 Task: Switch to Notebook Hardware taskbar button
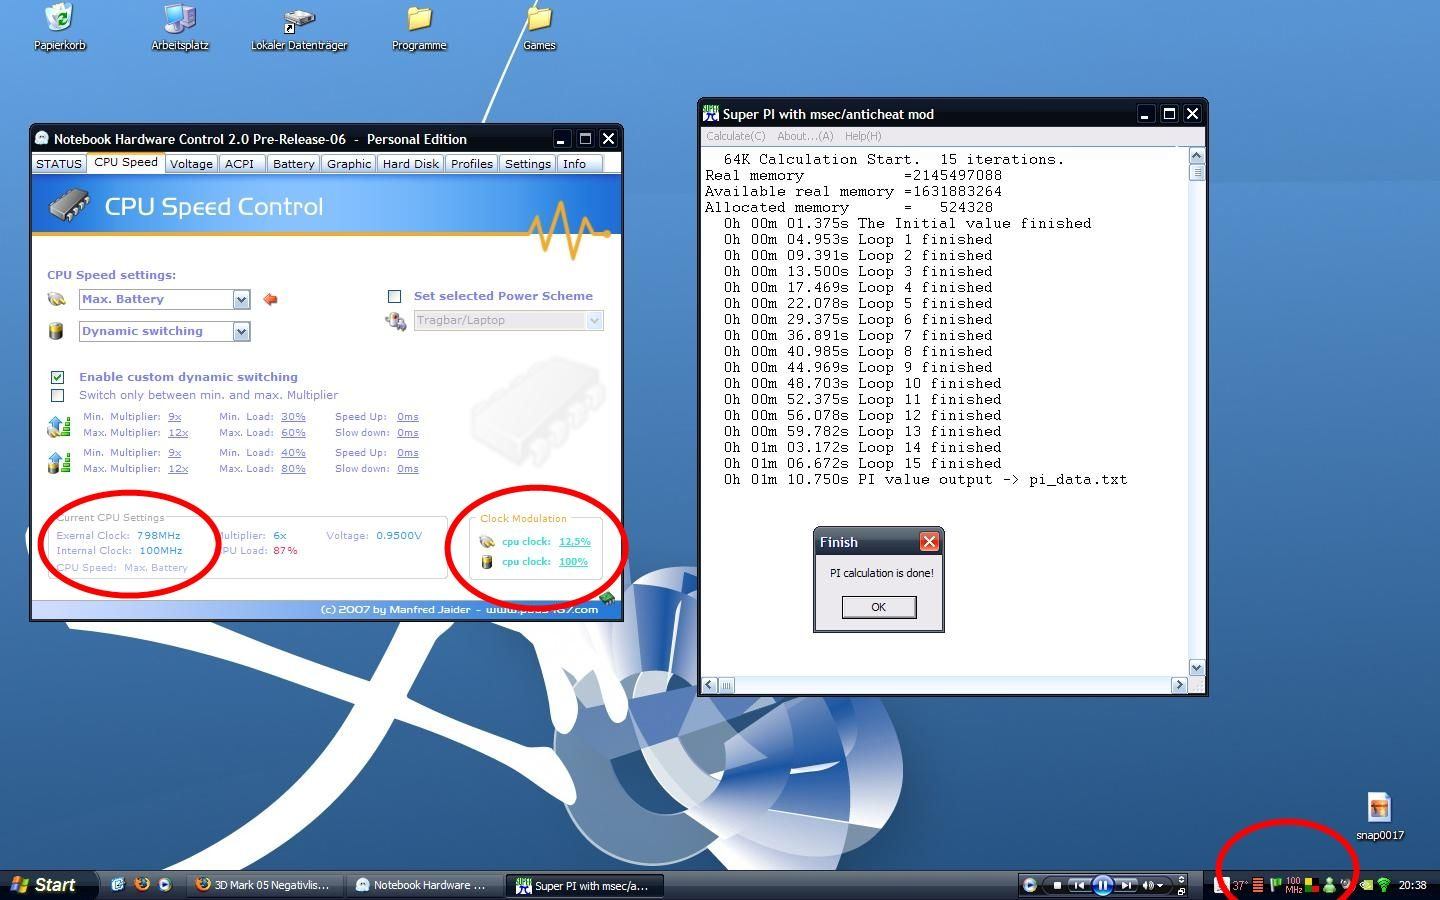coord(423,885)
